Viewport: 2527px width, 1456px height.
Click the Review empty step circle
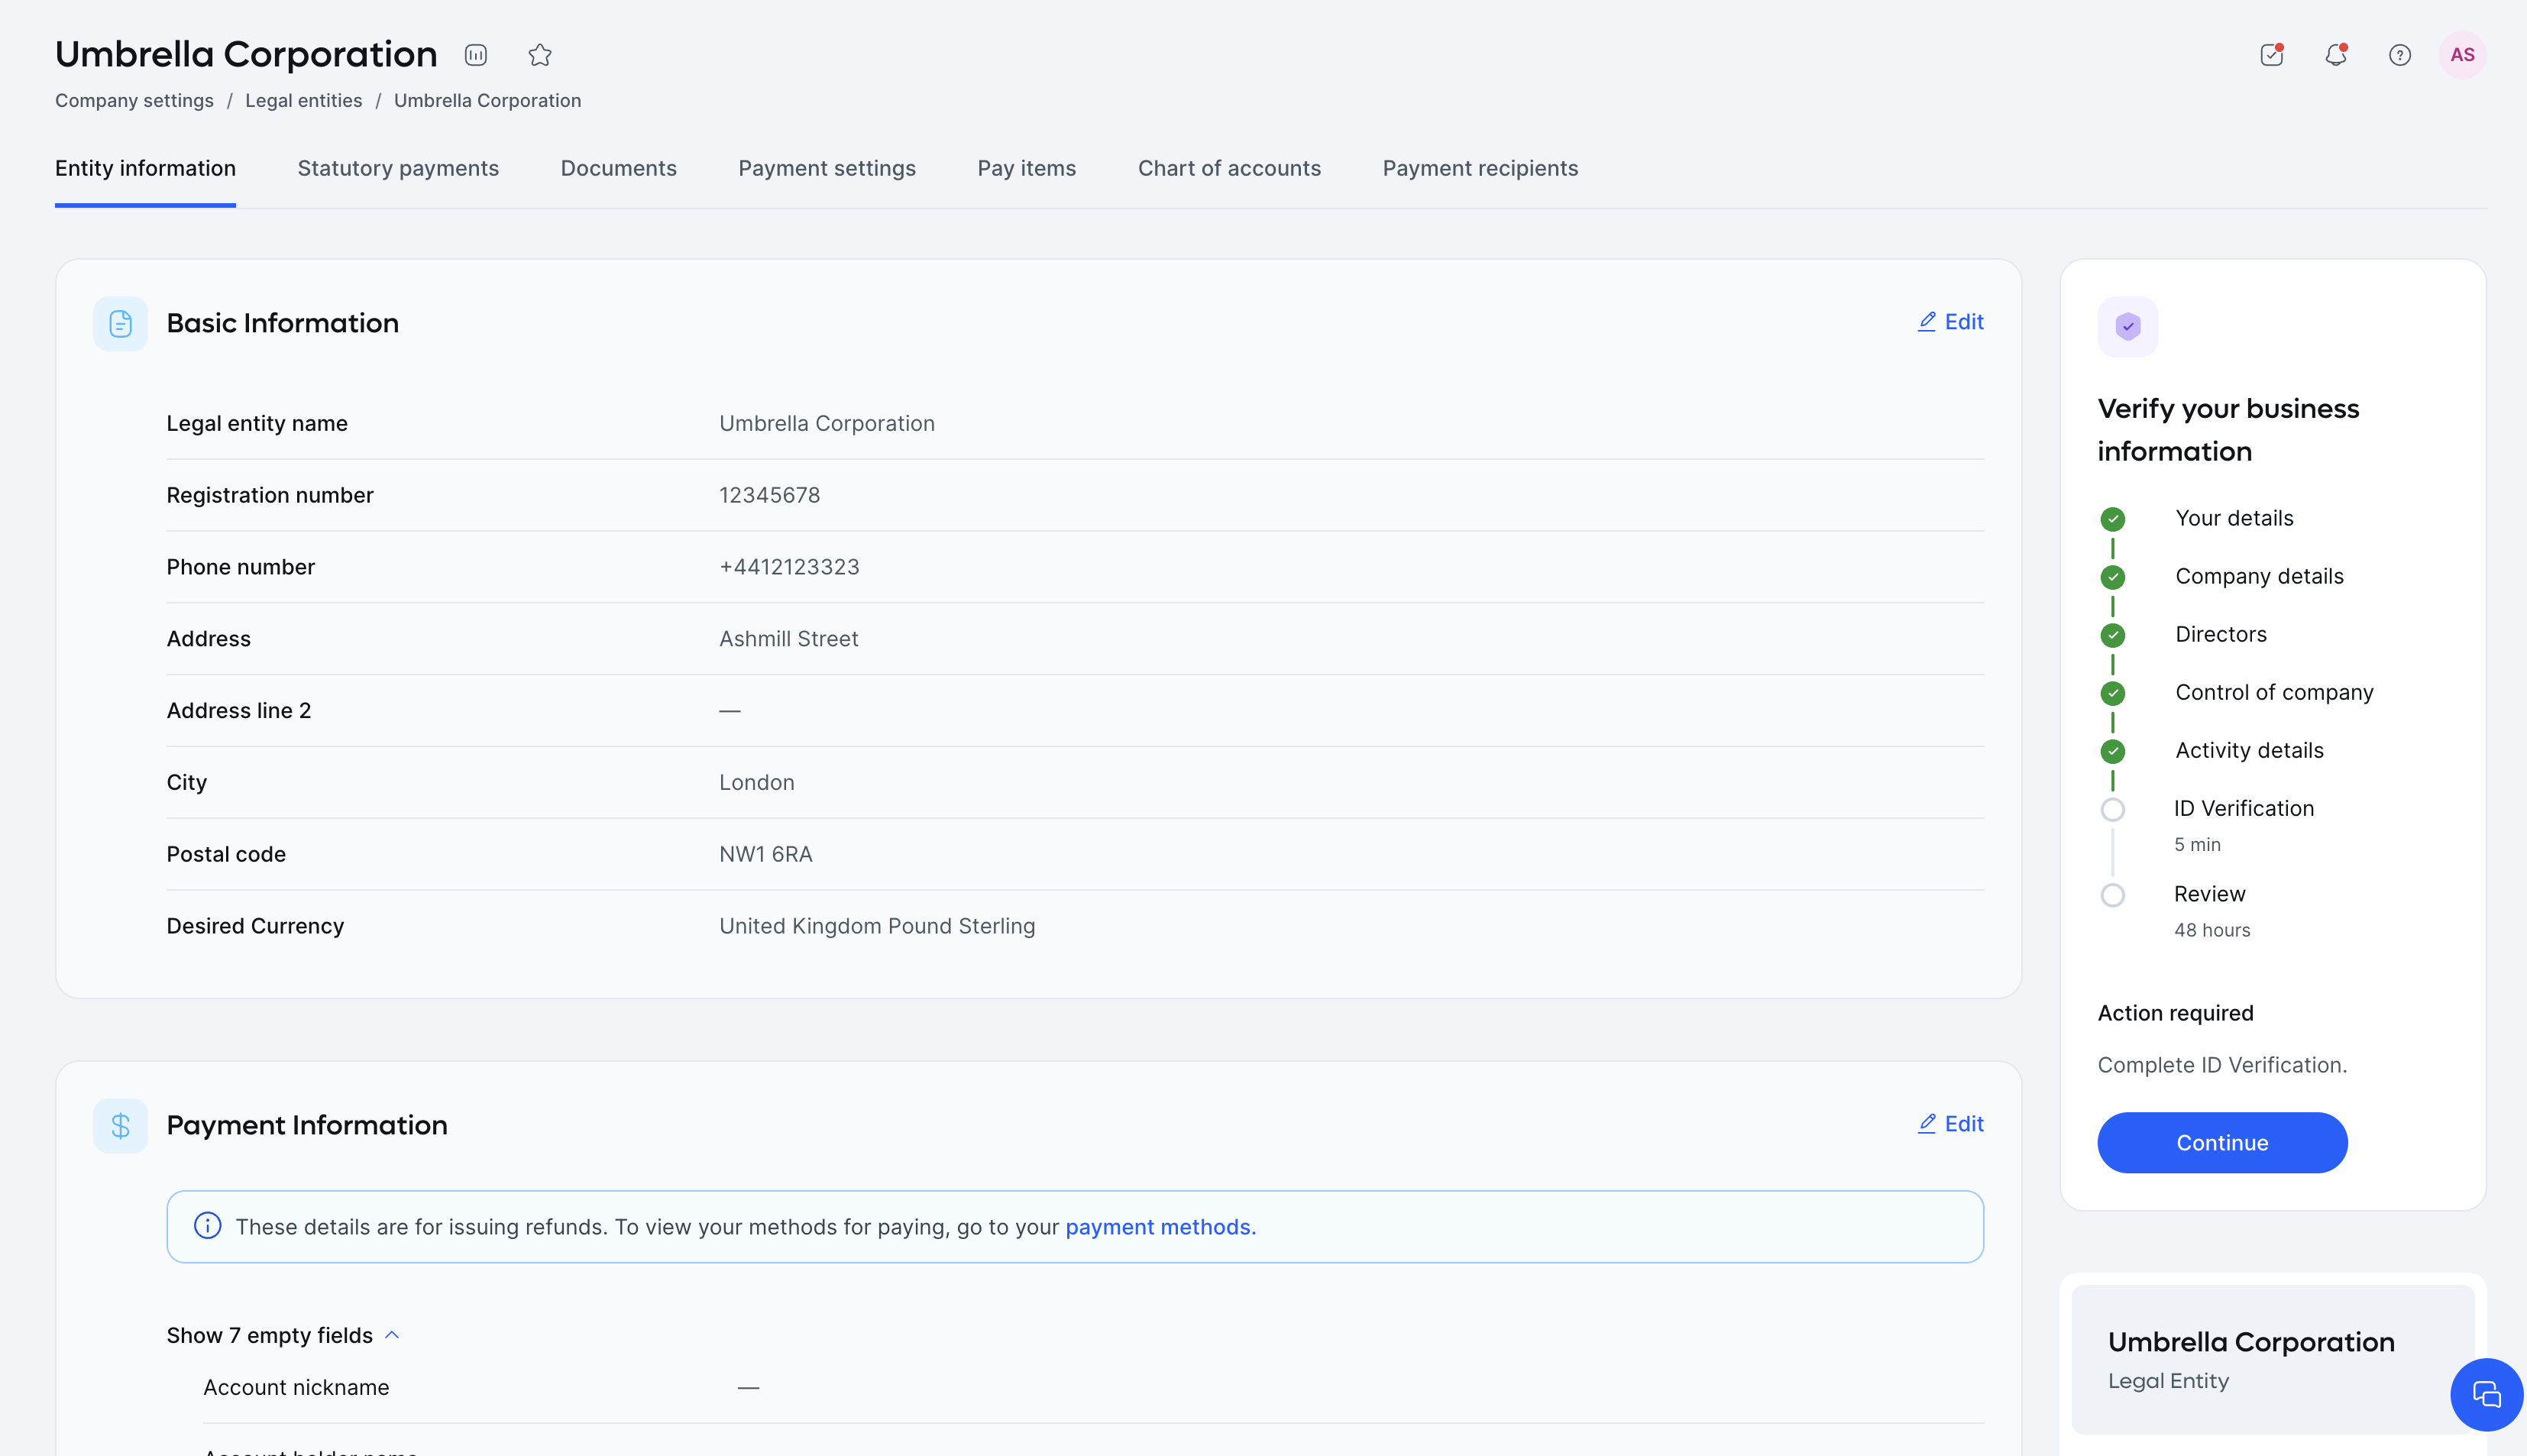2113,895
